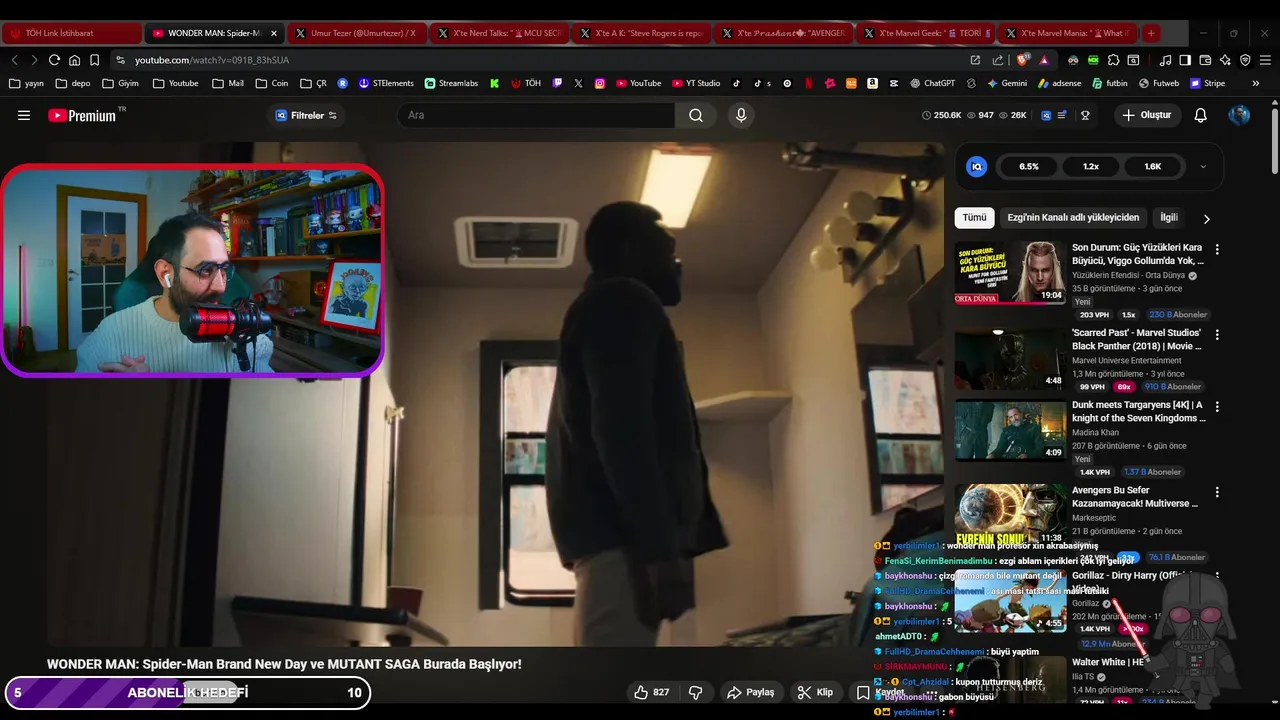Open the Gemini bookmark

click(1006, 83)
